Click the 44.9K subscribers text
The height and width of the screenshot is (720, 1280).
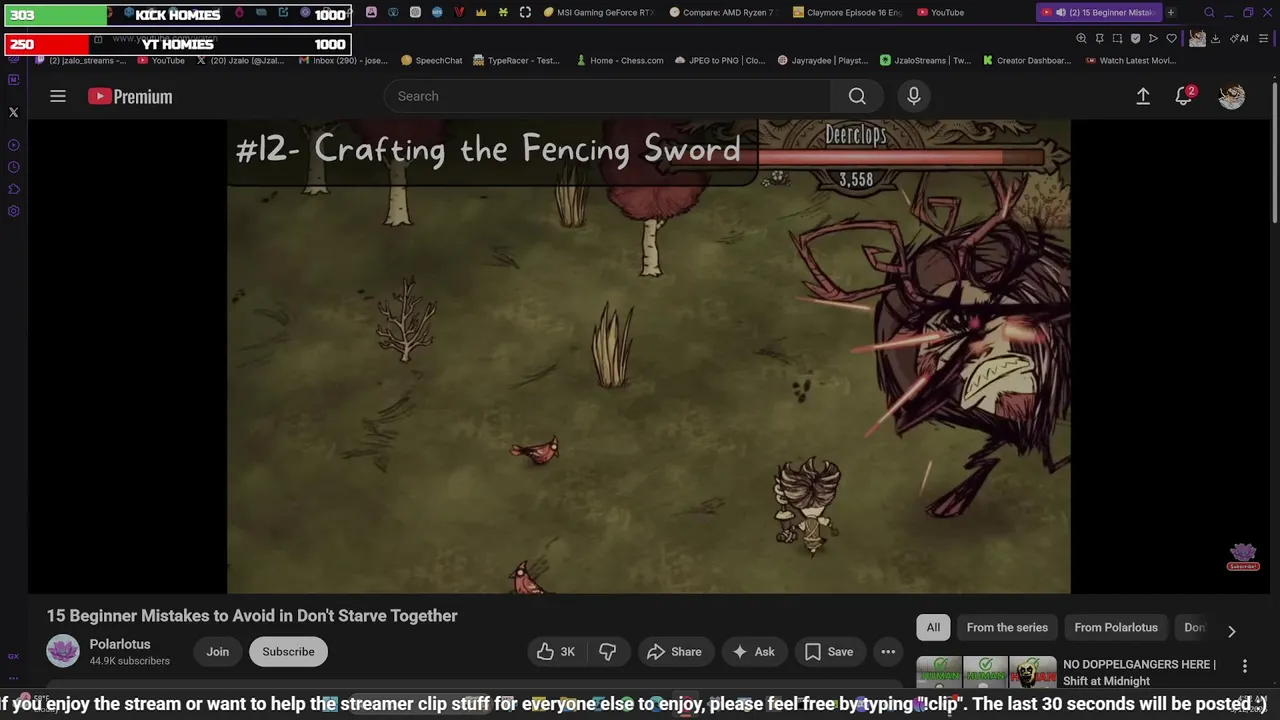[130, 661]
